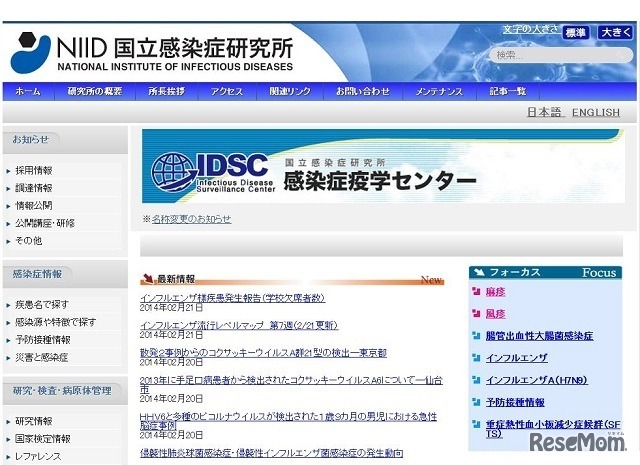Open 調達情報 in sidebar
640x465 pixels.
[34, 188]
